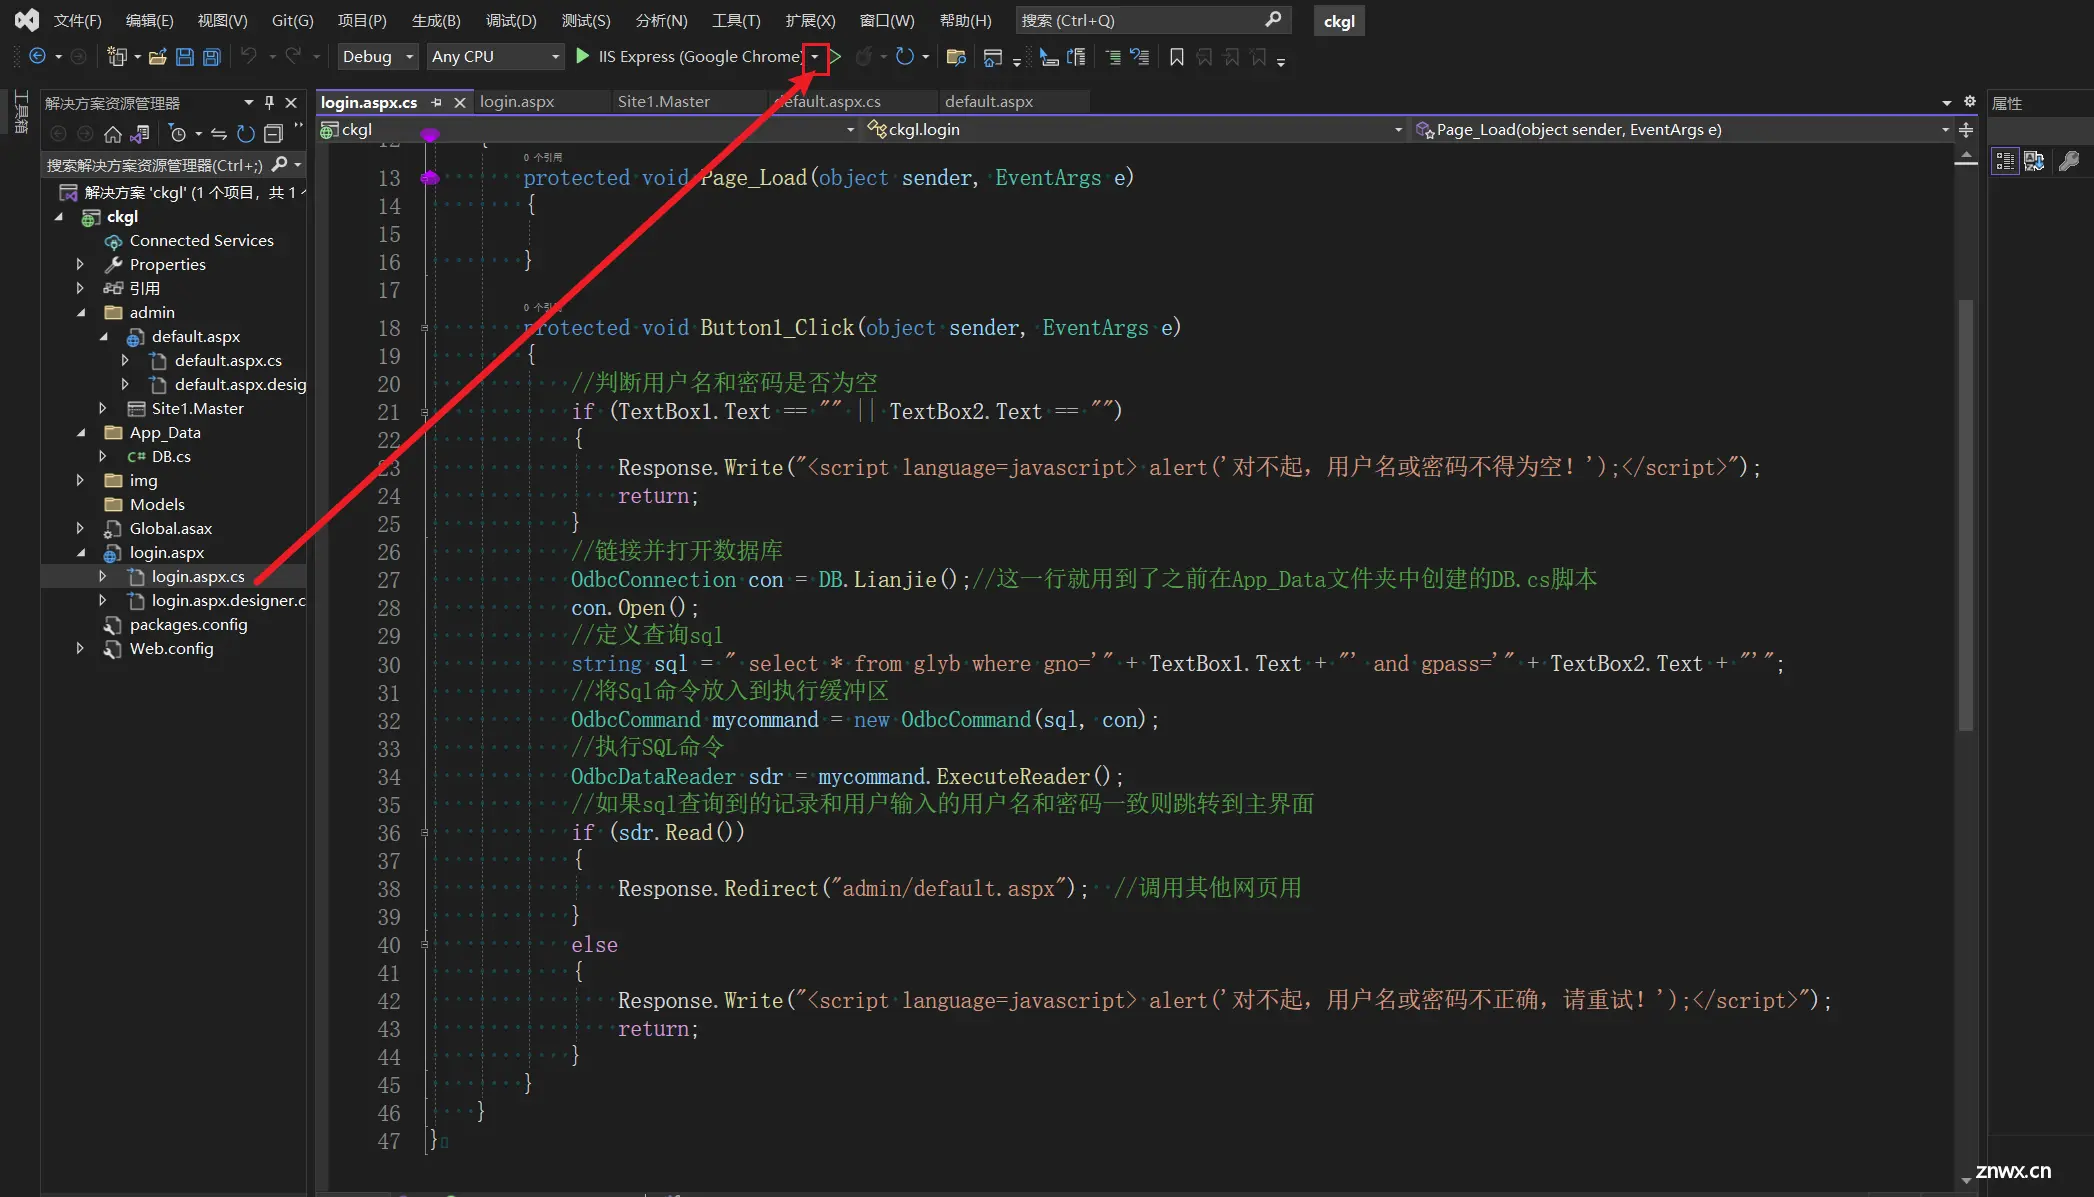The image size is (2094, 1197).
Task: Select DB.cs file in App_Data
Action: pyautogui.click(x=171, y=456)
